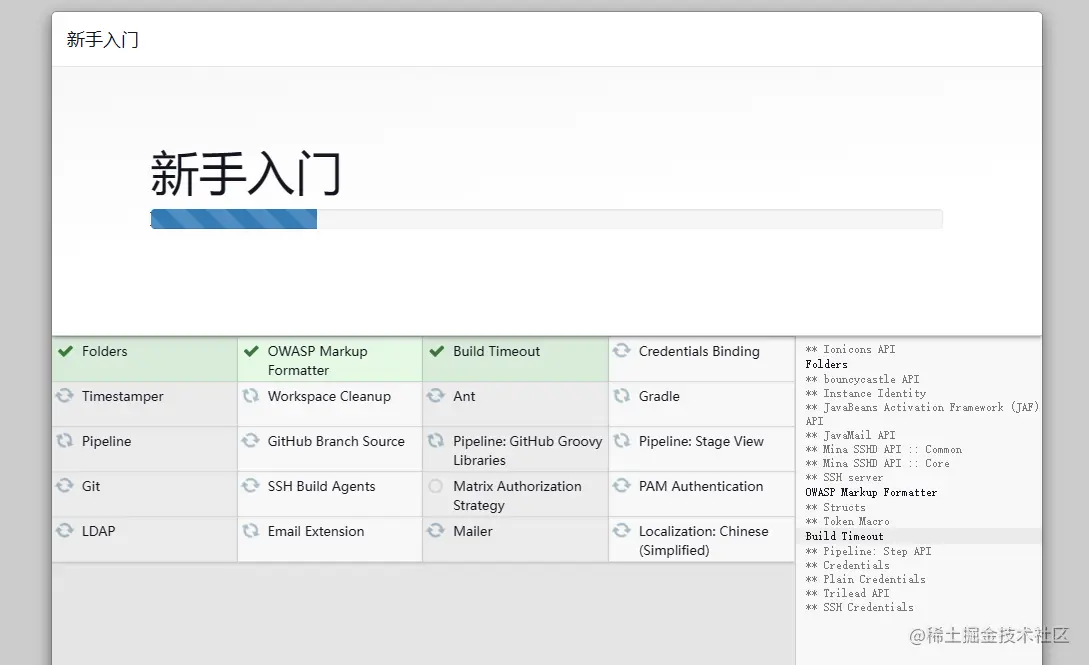Click the bold 'OWASP Markup Formatter' log entry
The width and height of the screenshot is (1089, 665).
pyautogui.click(x=872, y=492)
